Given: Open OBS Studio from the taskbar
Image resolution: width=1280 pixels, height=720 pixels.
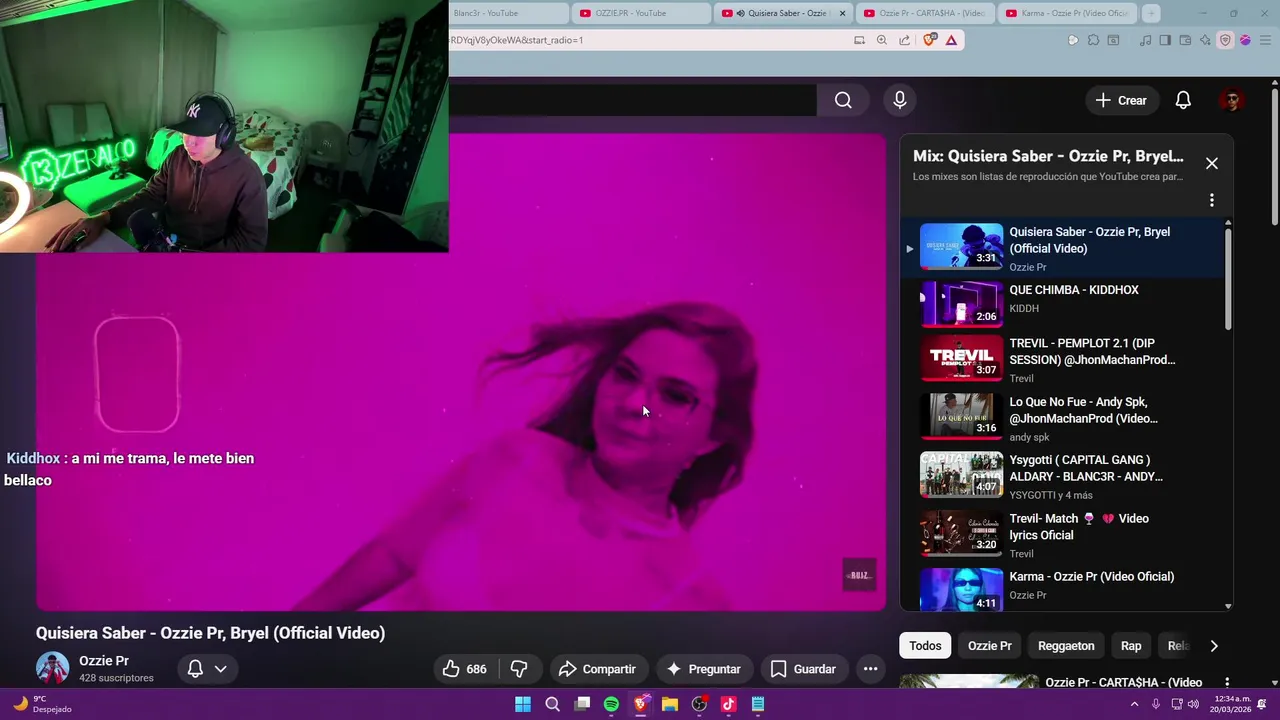Looking at the screenshot, I should [x=699, y=704].
